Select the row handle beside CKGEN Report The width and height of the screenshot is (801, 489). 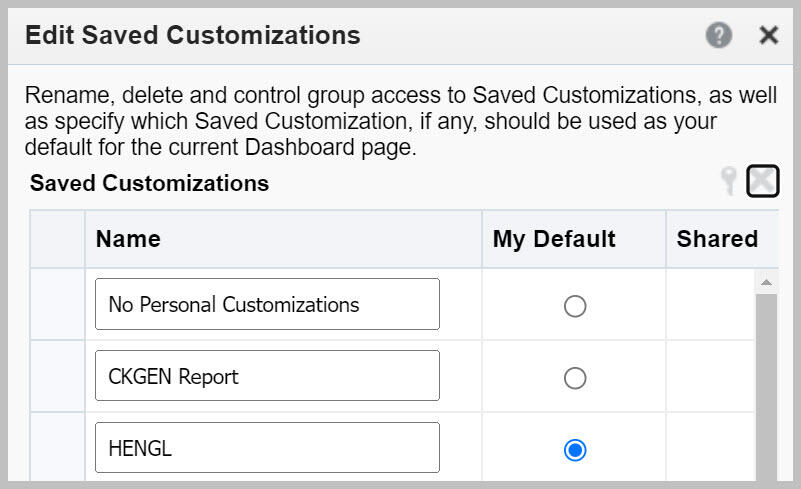pos(57,376)
